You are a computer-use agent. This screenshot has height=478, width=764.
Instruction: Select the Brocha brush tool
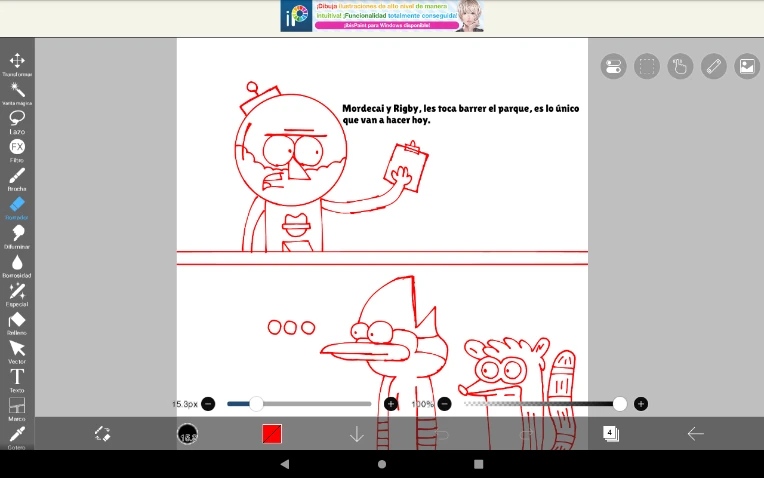point(17,180)
